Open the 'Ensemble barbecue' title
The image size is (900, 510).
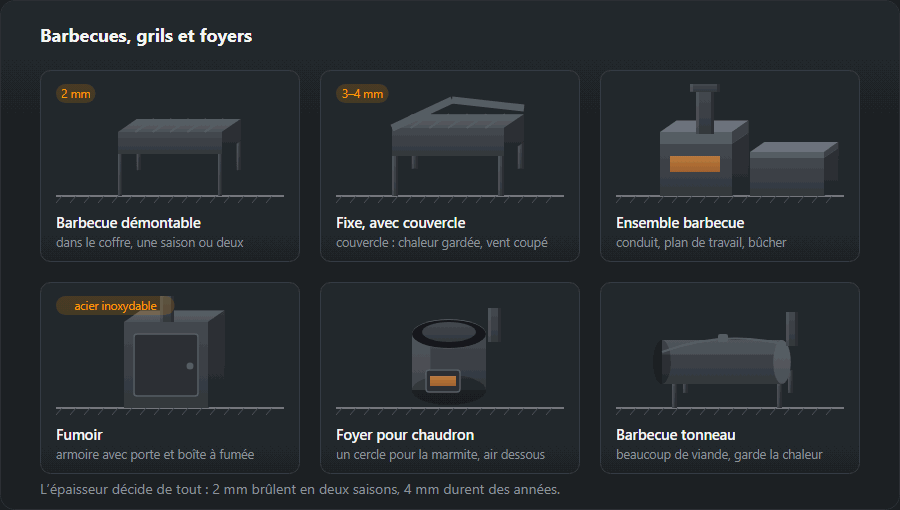point(680,223)
